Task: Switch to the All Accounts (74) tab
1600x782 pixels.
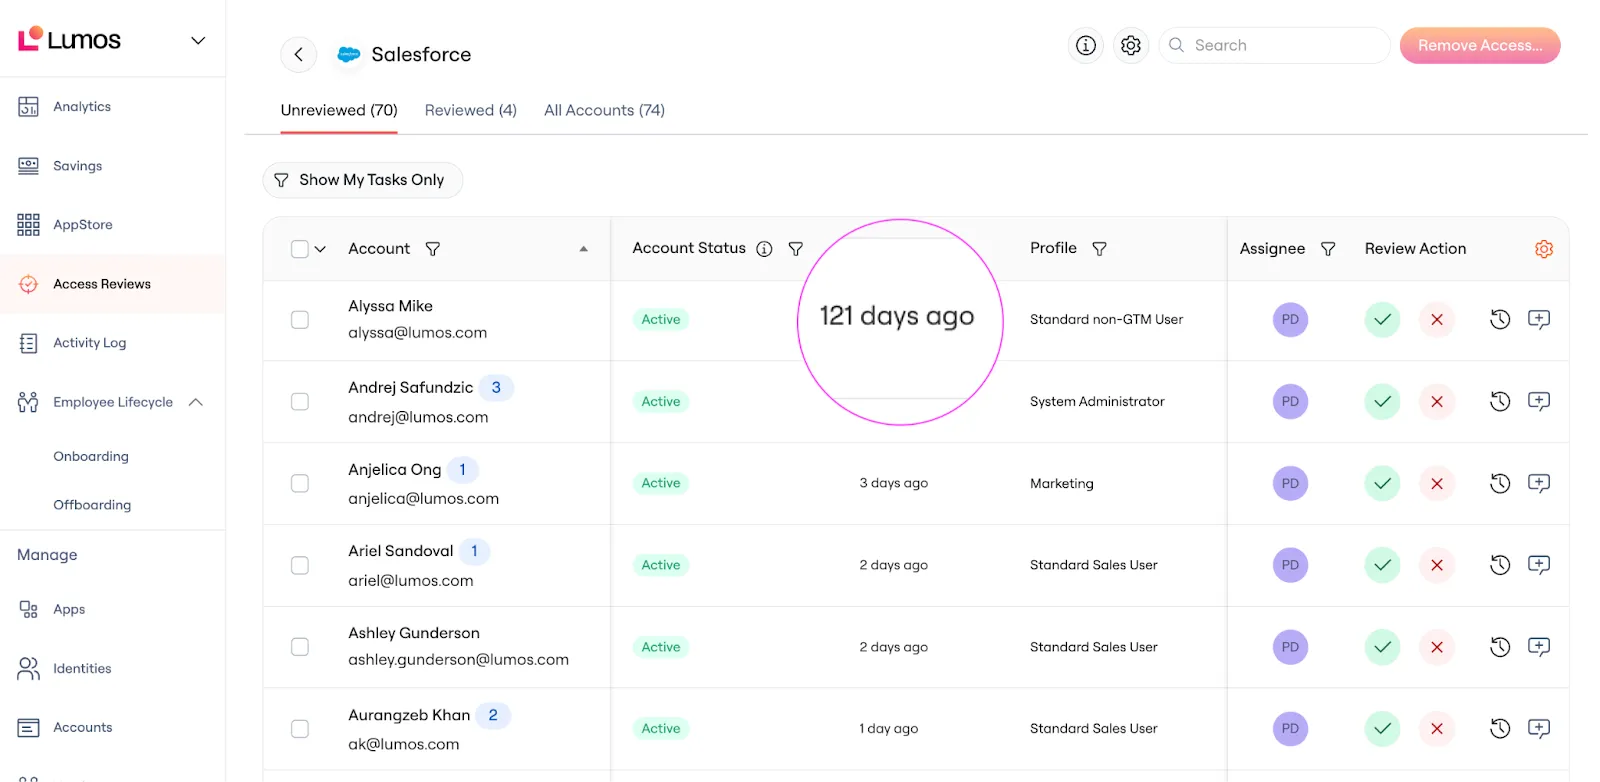Action: 604,110
